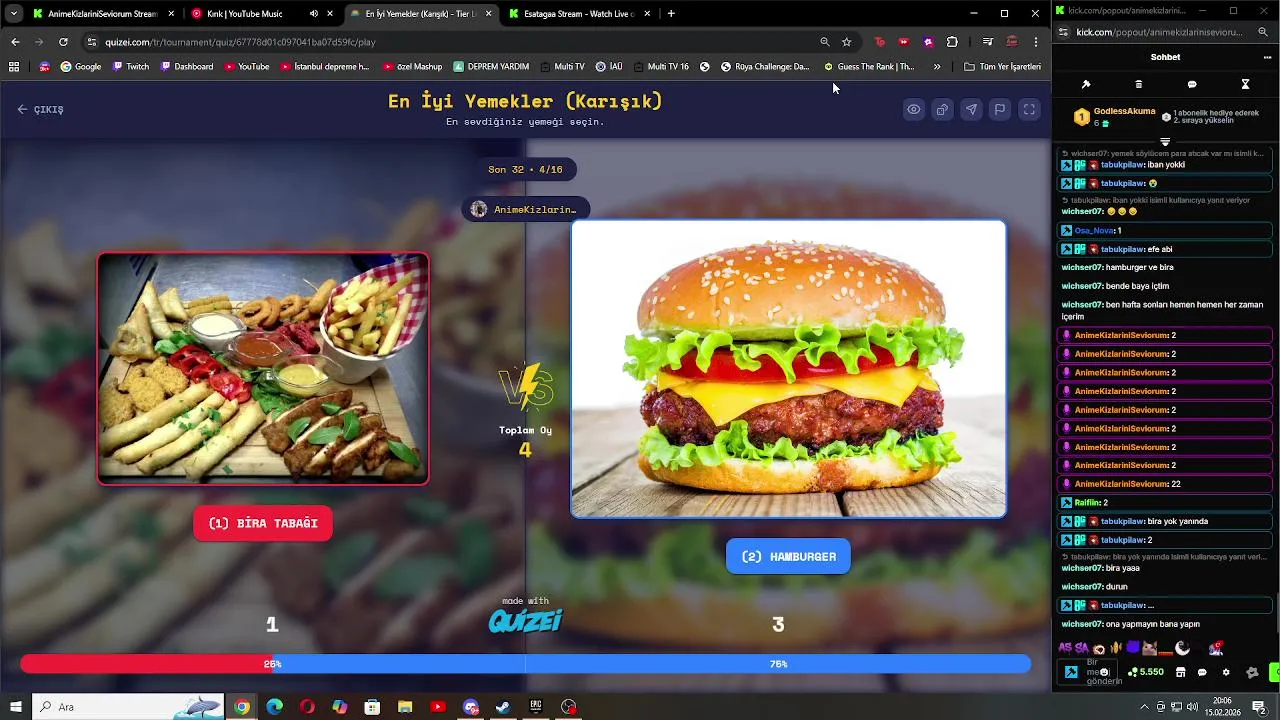Viewport: 1280px width, 720px height.
Task: Vote for the (1) BİRA TABAĞI button
Action: coord(263,523)
